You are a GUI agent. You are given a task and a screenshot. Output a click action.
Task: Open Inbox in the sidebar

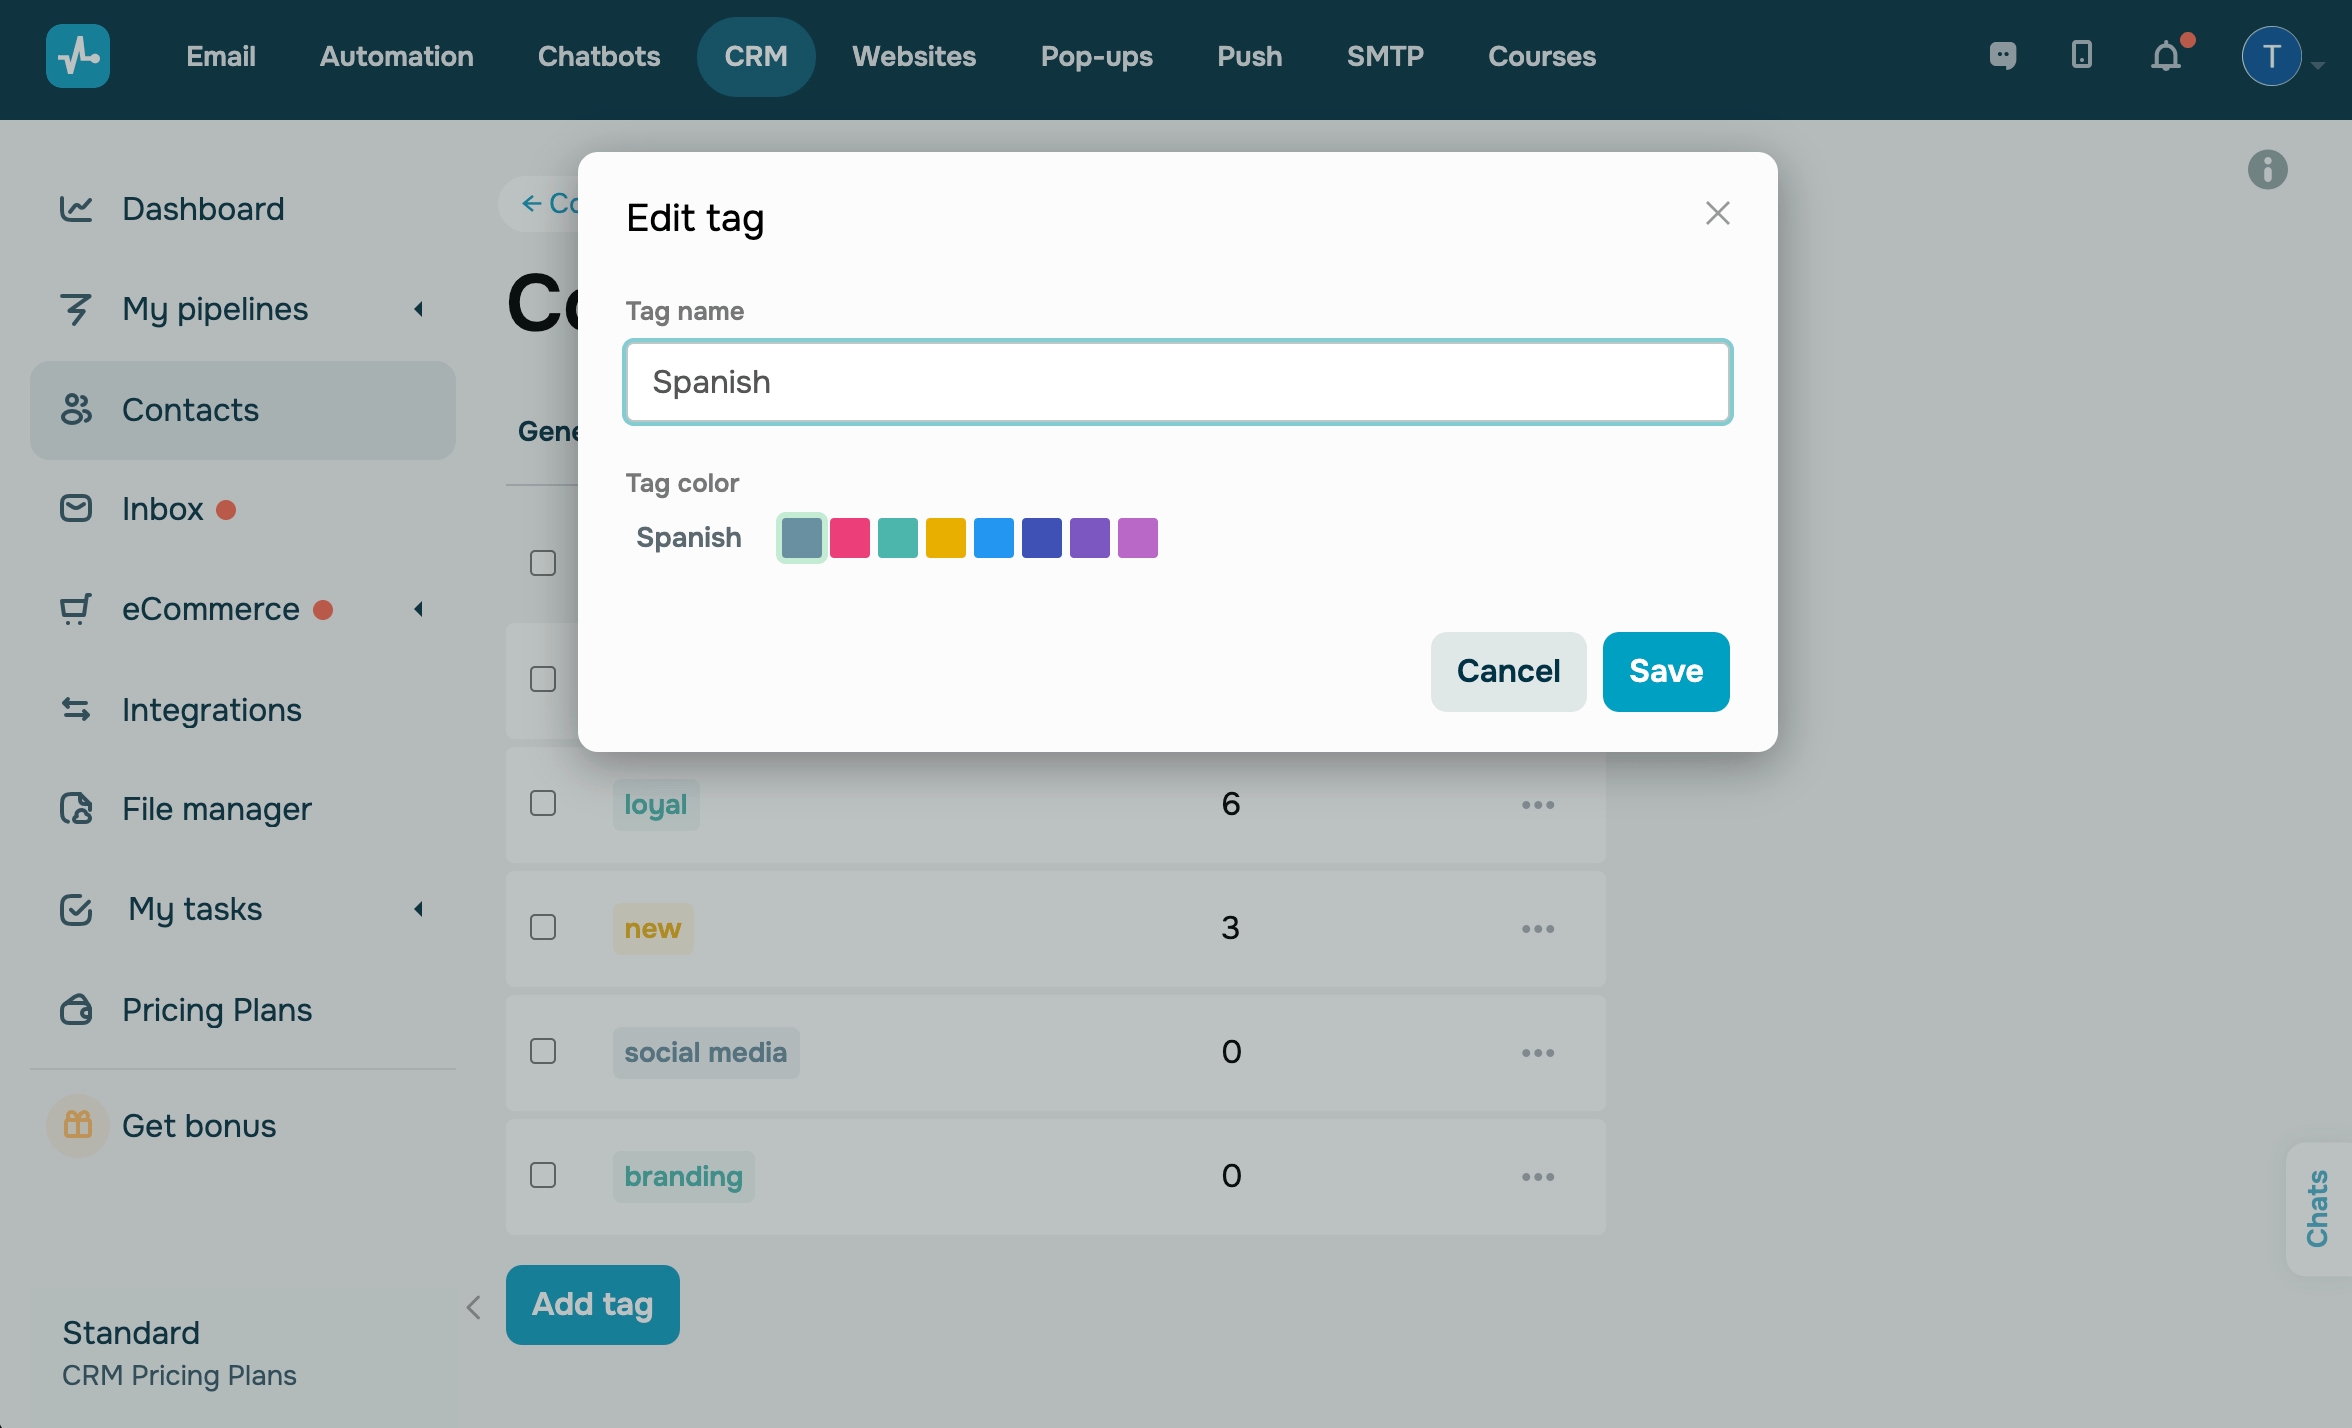(162, 509)
